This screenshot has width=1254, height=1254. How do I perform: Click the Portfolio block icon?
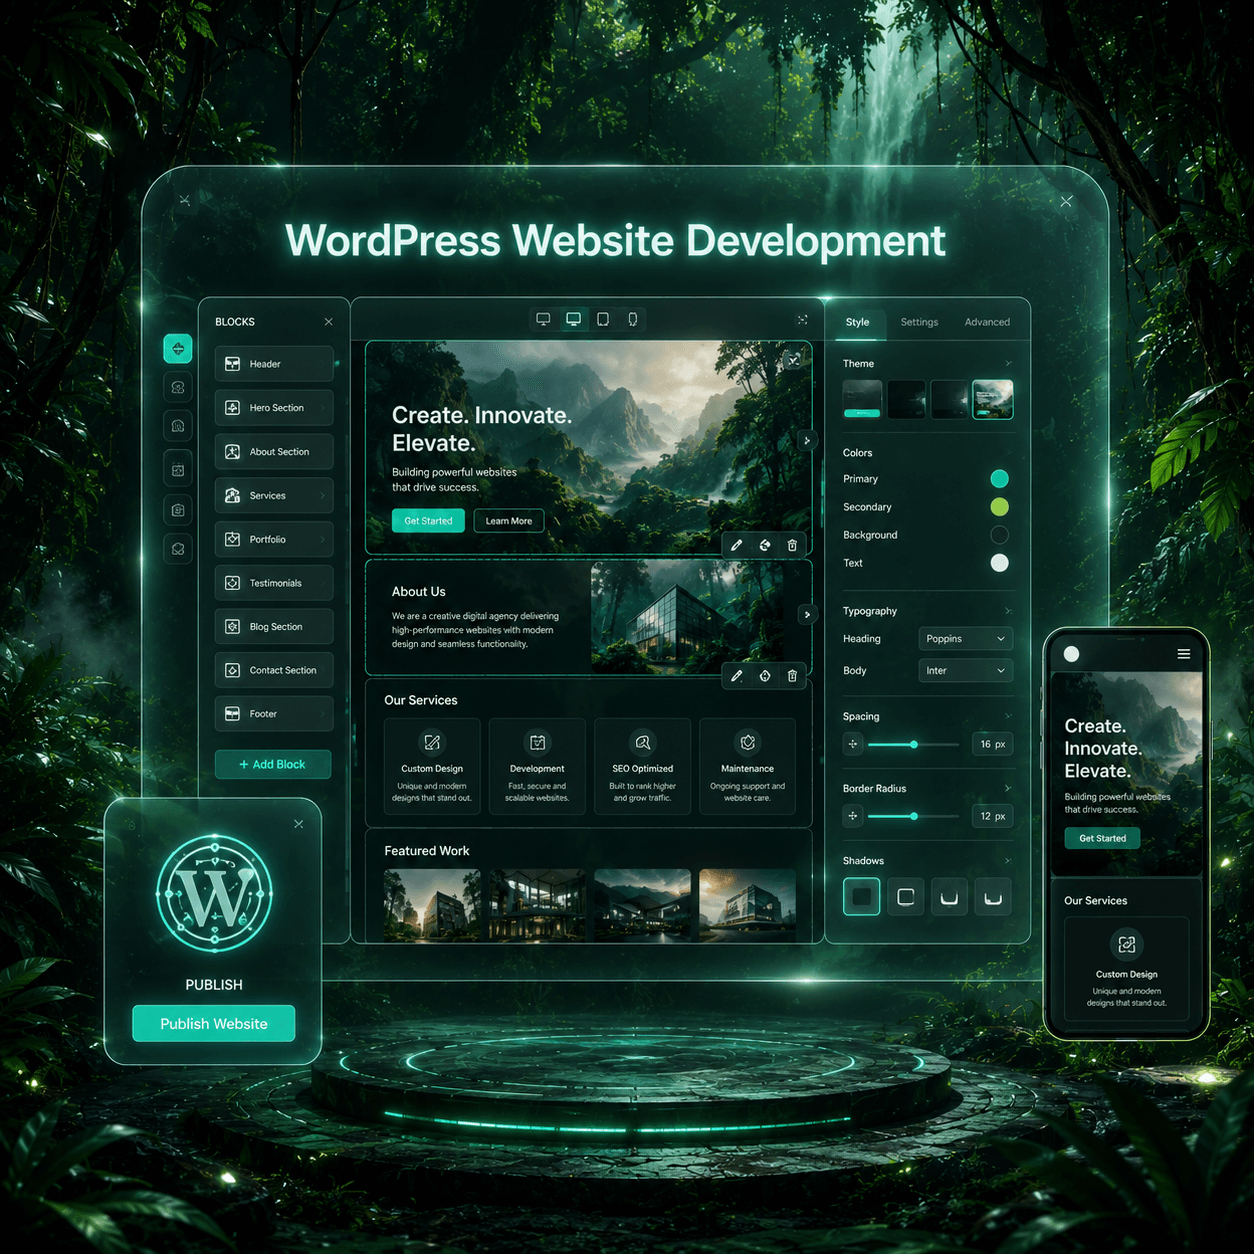[x=232, y=539]
